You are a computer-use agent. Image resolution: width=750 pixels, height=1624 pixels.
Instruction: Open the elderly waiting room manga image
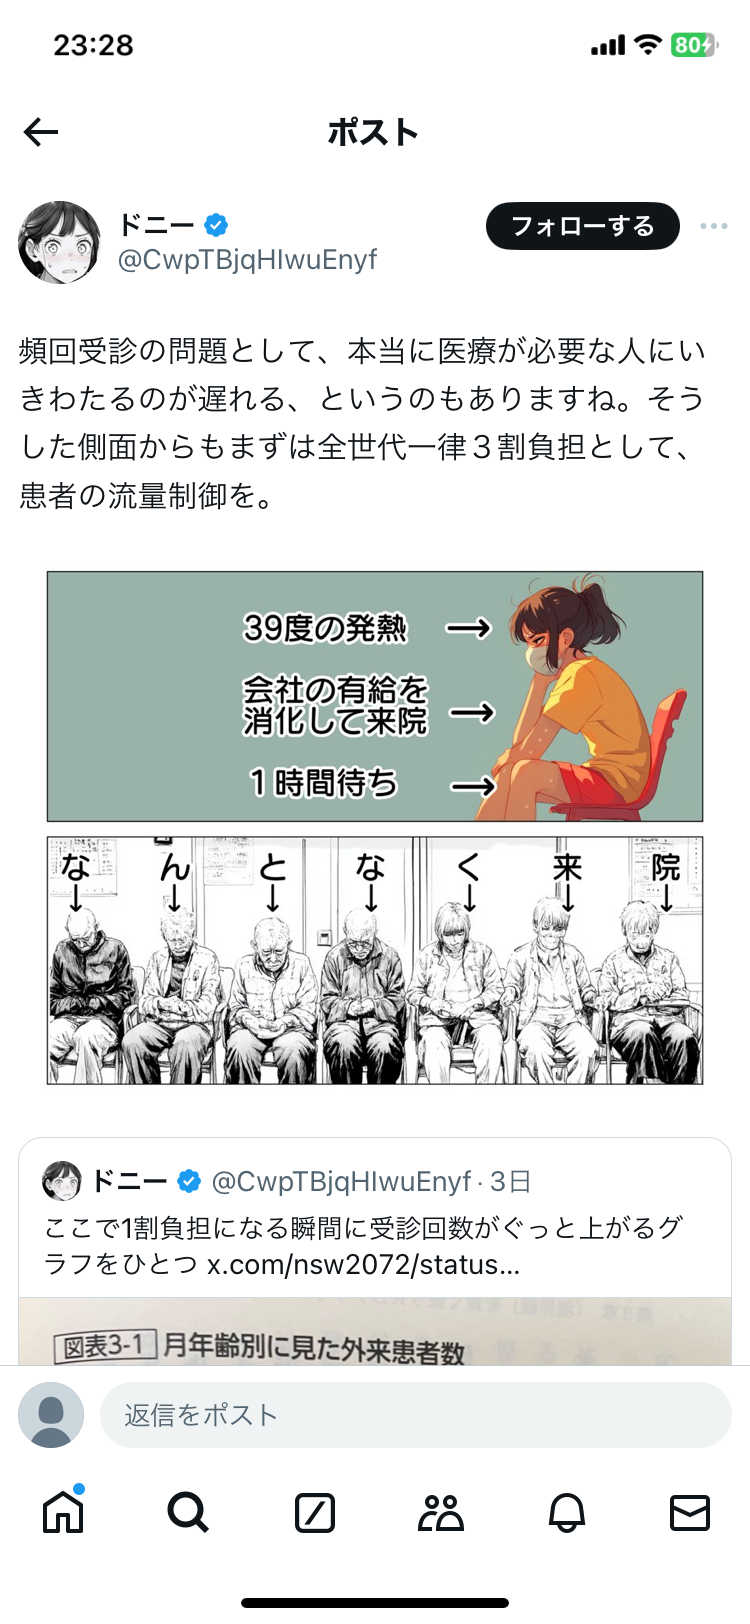pyautogui.click(x=375, y=960)
